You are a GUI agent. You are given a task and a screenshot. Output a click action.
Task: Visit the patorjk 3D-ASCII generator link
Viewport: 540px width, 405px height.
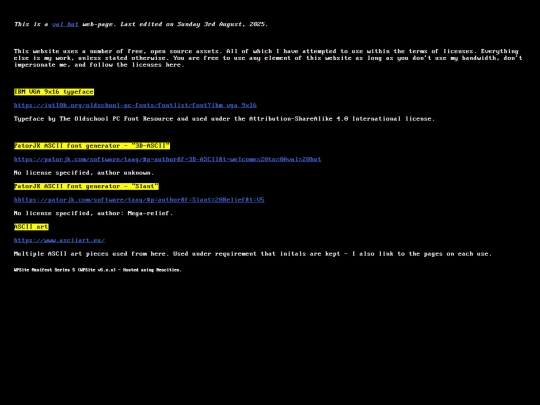(x=167, y=159)
